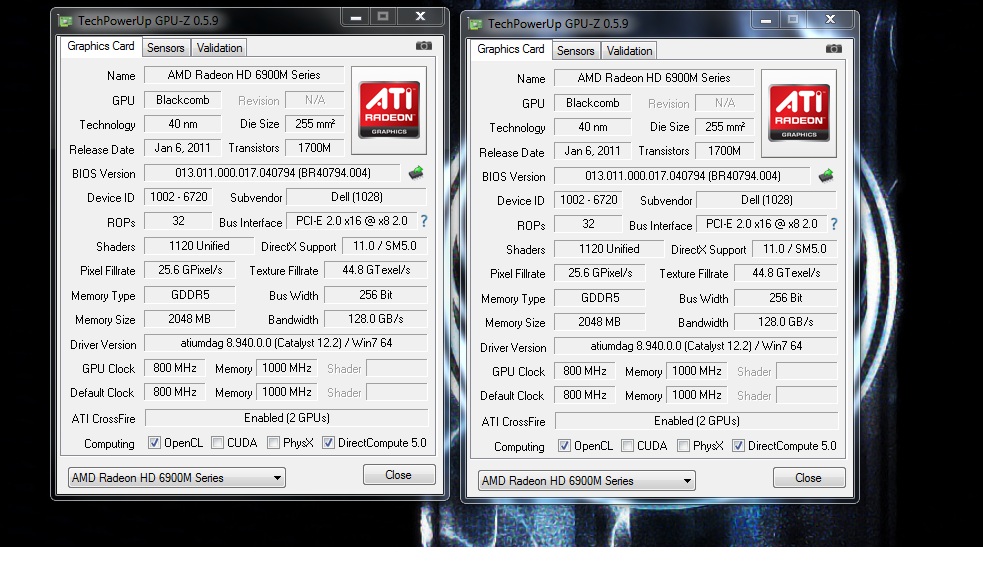Click the Release Date Jan 6, 2011 field in right window

click(592, 151)
